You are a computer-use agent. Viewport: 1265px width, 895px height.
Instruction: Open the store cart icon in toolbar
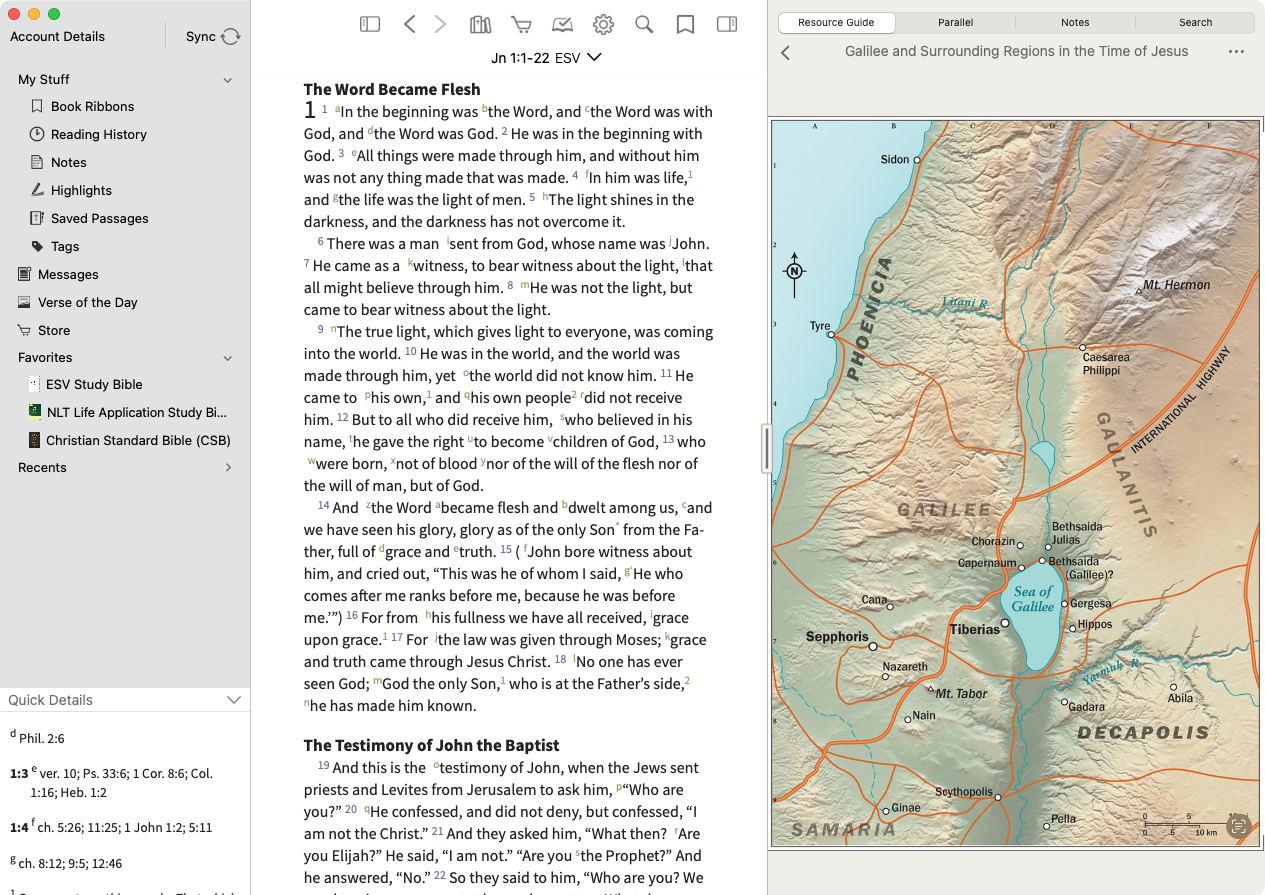(x=521, y=24)
